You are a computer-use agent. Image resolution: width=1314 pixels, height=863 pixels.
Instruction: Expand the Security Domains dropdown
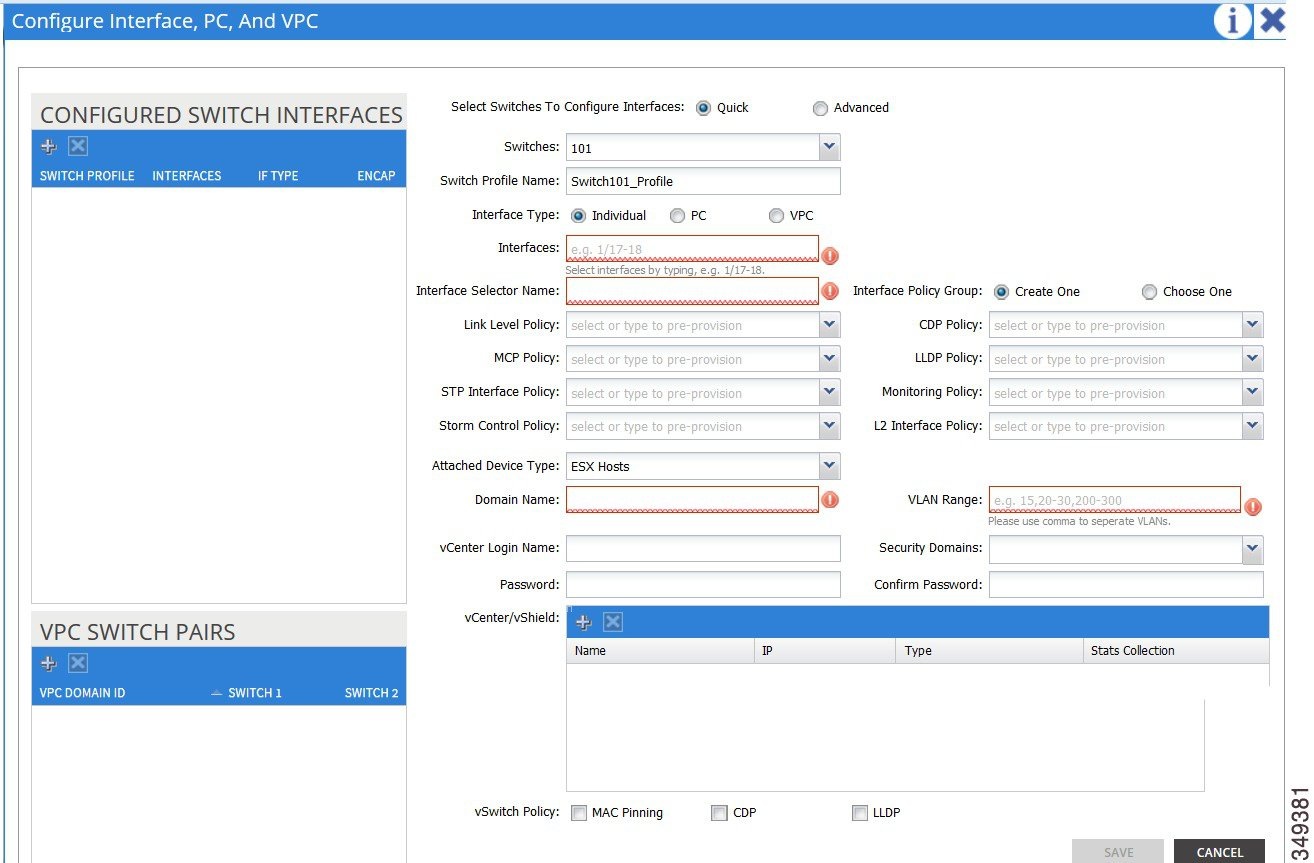pos(1252,549)
